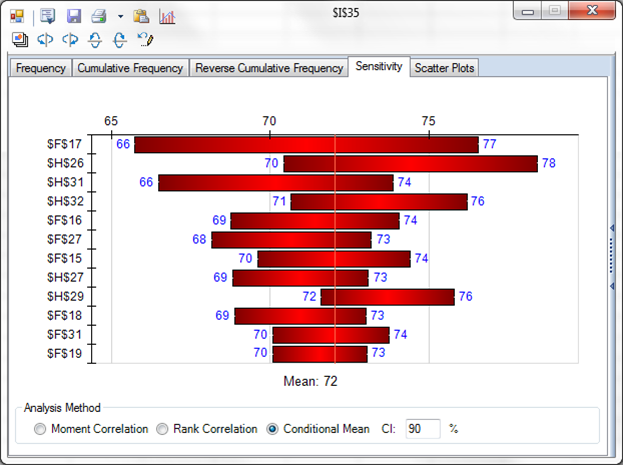Click the $H$27 axis label
This screenshot has height=465, width=623.
point(65,277)
